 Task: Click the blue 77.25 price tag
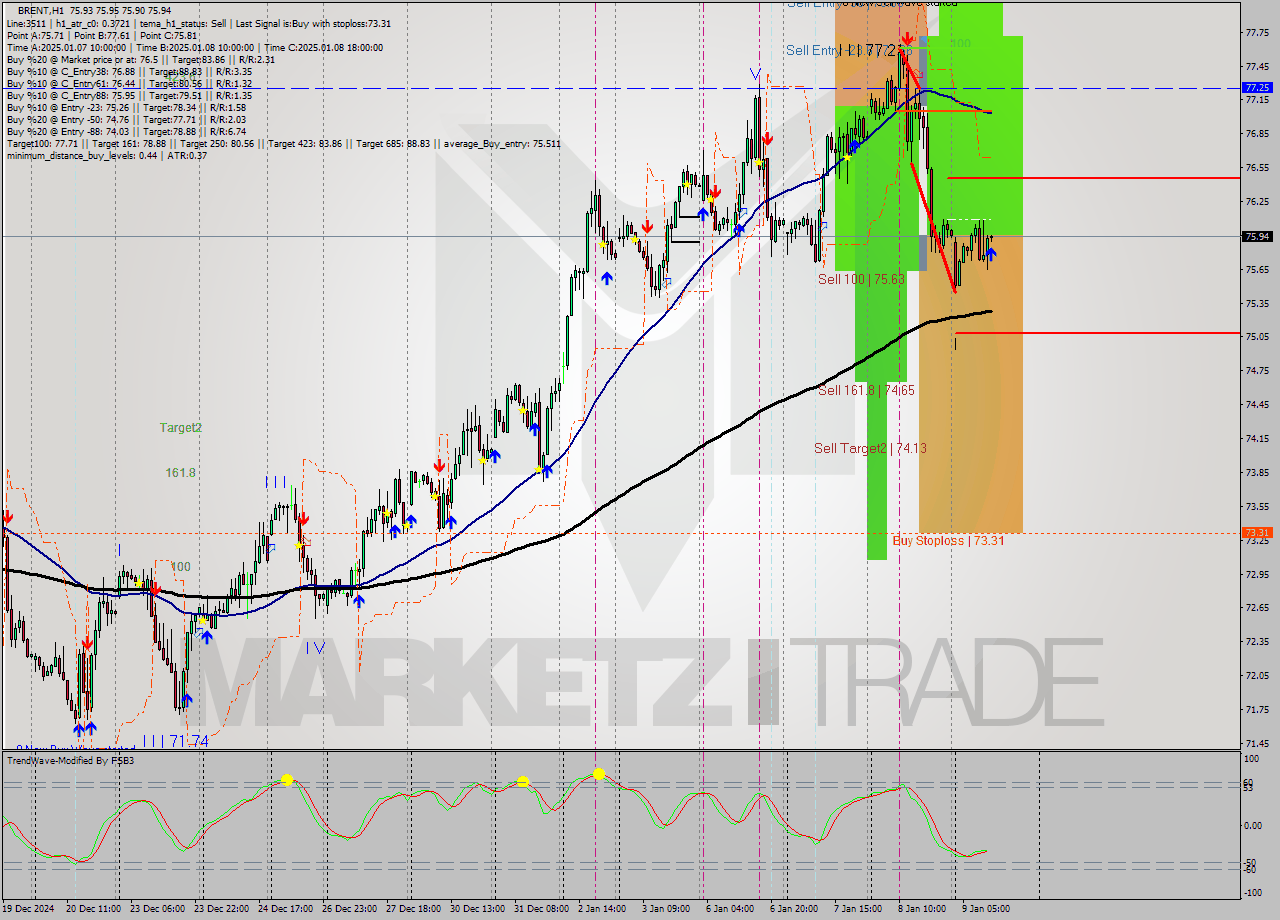[x=1256, y=88]
